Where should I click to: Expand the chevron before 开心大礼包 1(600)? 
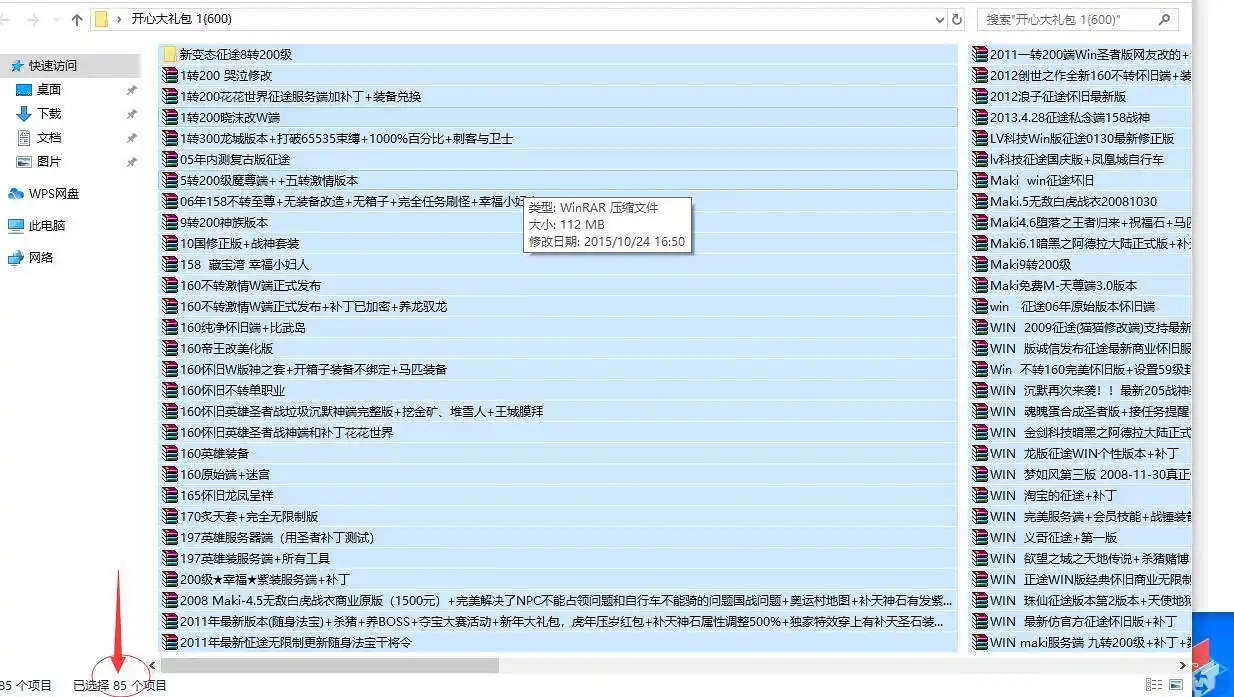click(120, 19)
